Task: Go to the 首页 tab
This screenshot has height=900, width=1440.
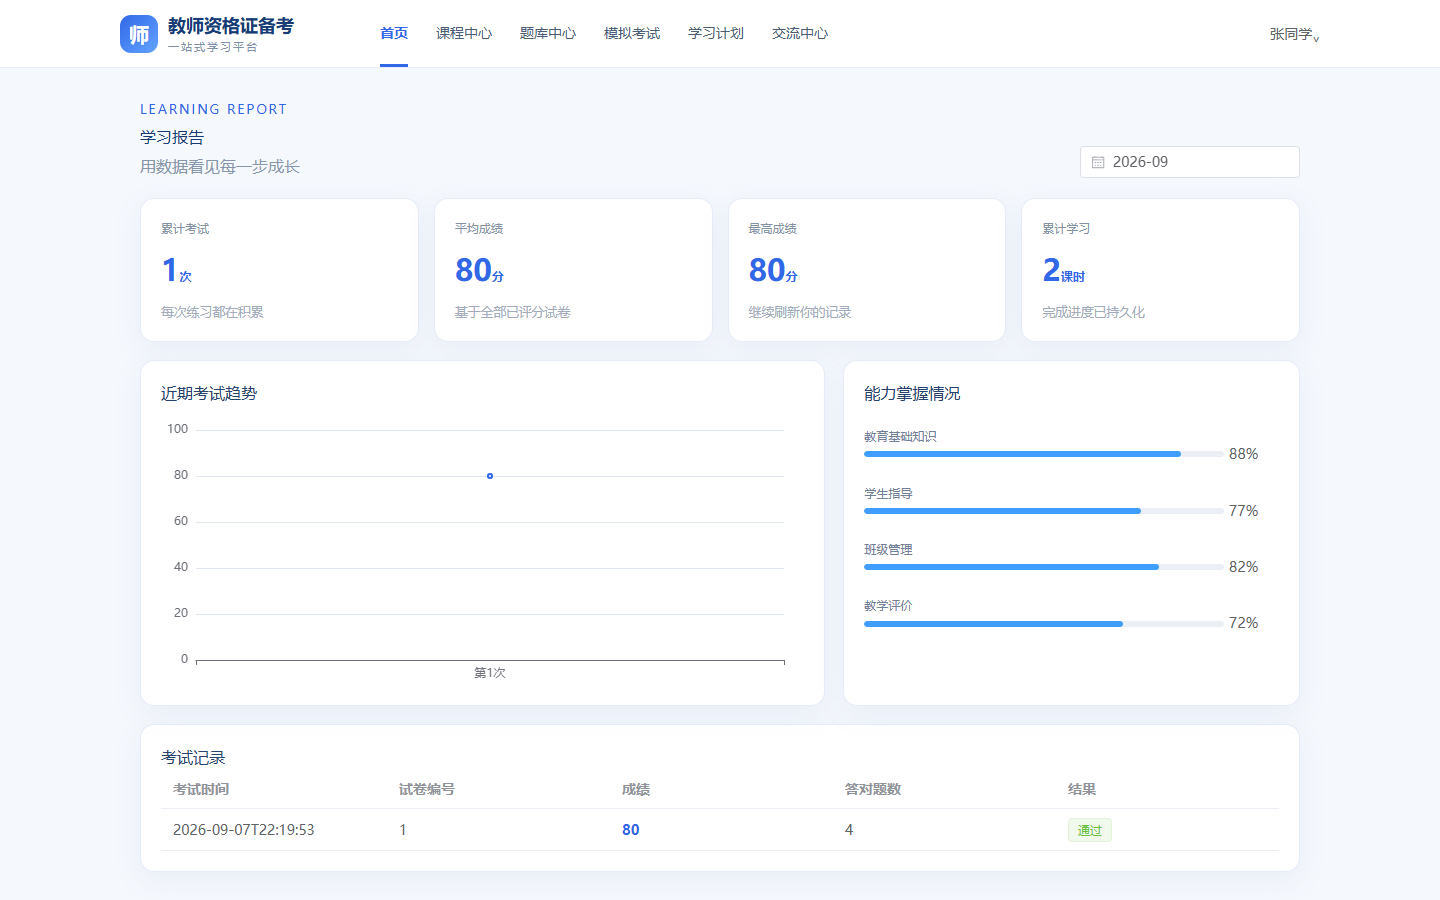Action: (x=394, y=33)
